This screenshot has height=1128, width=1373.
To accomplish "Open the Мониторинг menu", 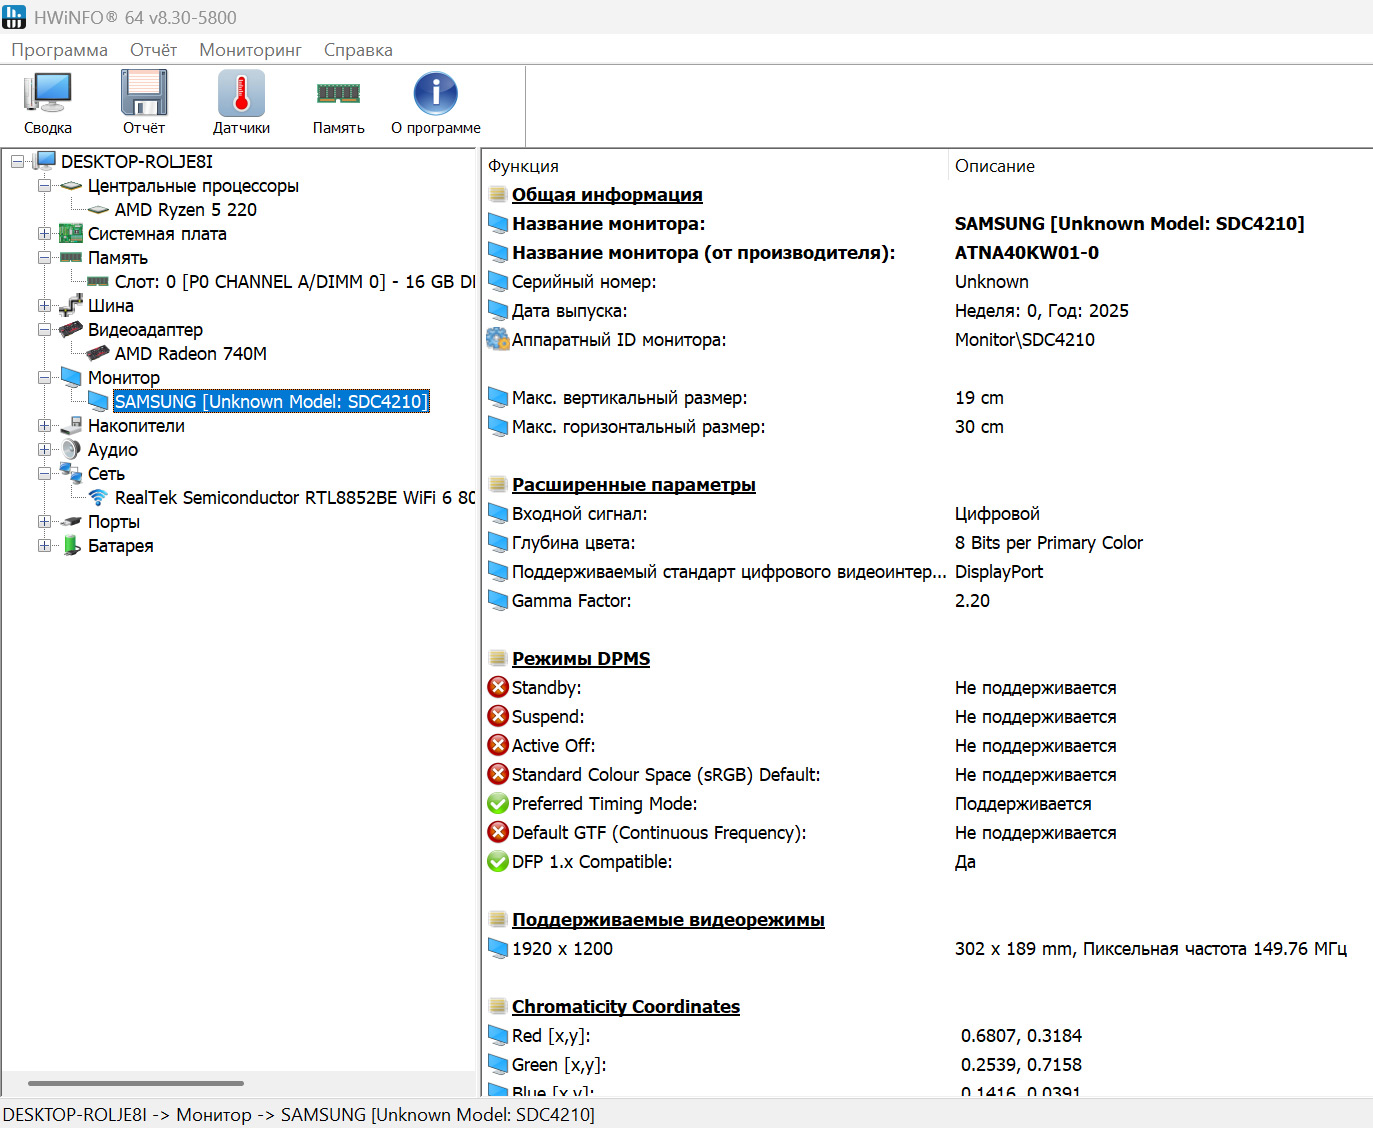I will point(250,50).
